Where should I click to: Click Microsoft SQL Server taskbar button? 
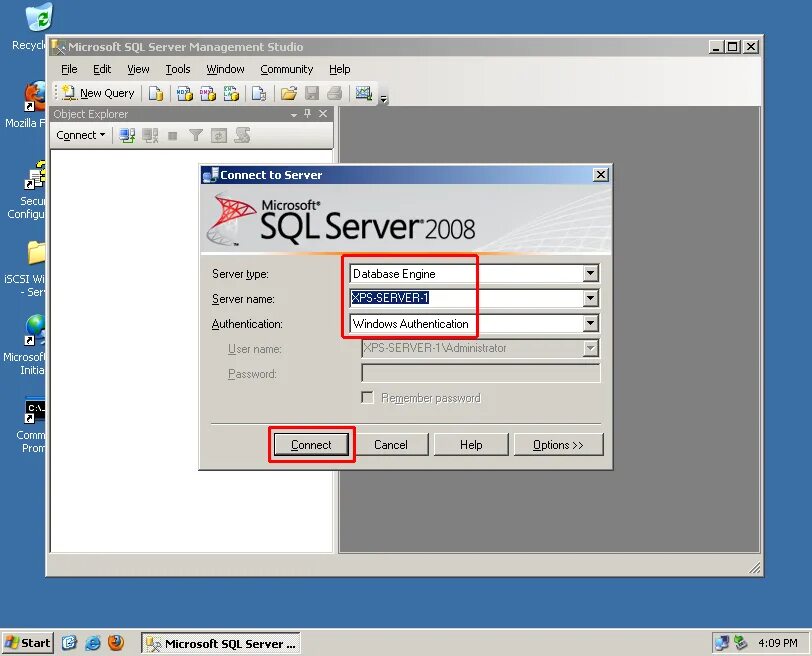tap(221, 644)
